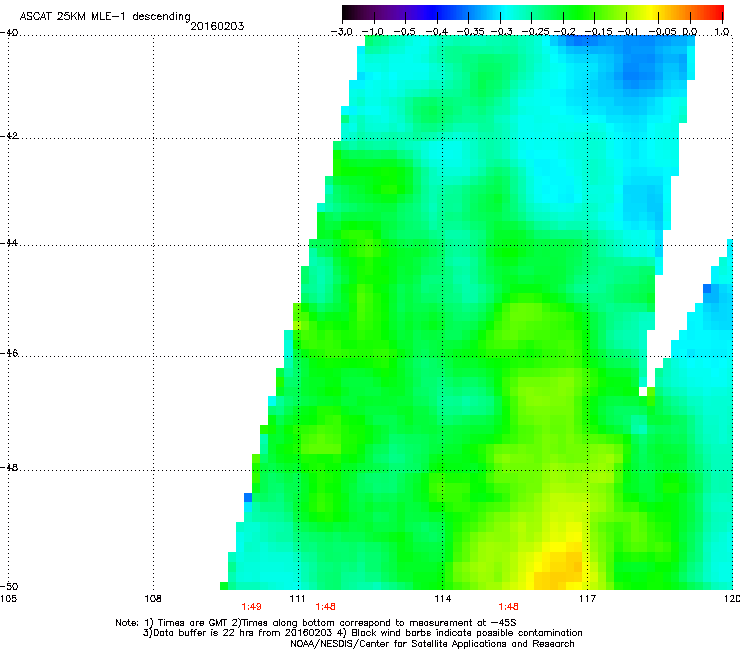Click the 111 longitude axis label
The width and height of the screenshot is (740, 650).
(298, 599)
